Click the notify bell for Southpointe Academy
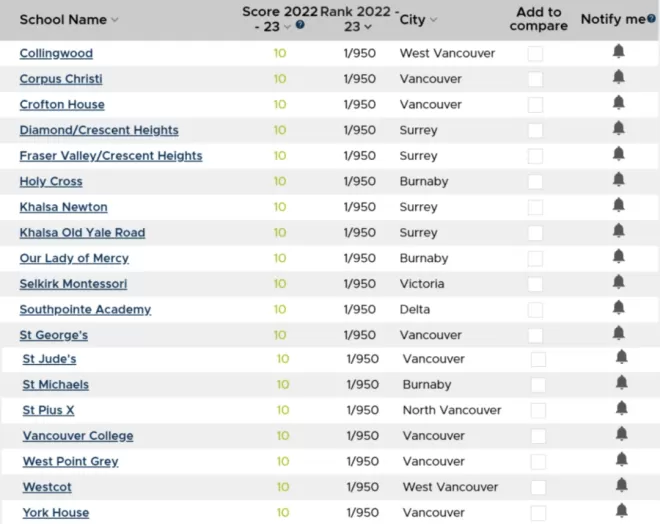Image resolution: width=660 pixels, height=524 pixels. [x=618, y=308]
